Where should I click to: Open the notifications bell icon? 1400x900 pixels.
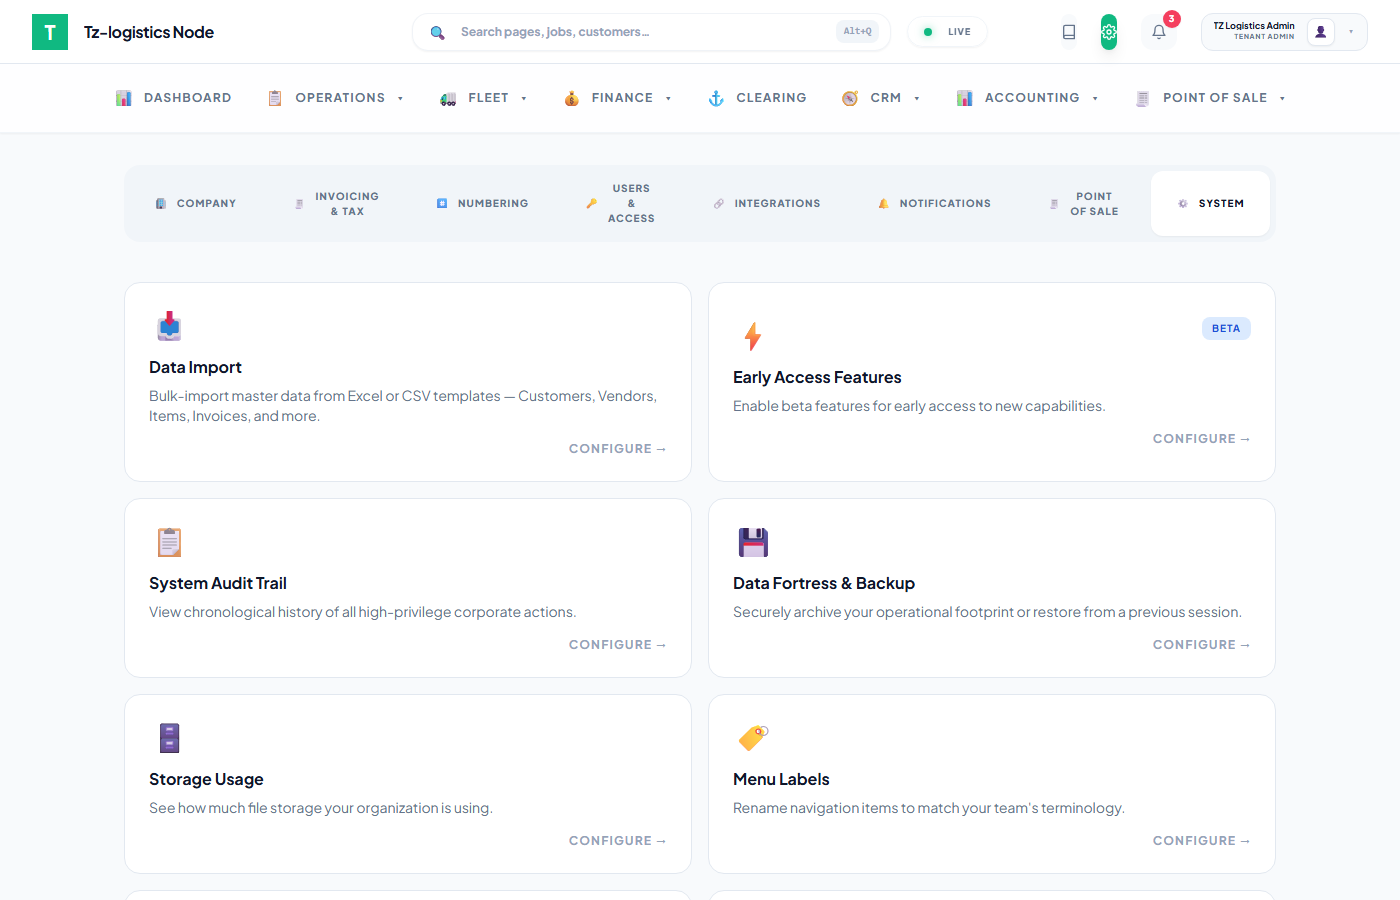point(1159,32)
